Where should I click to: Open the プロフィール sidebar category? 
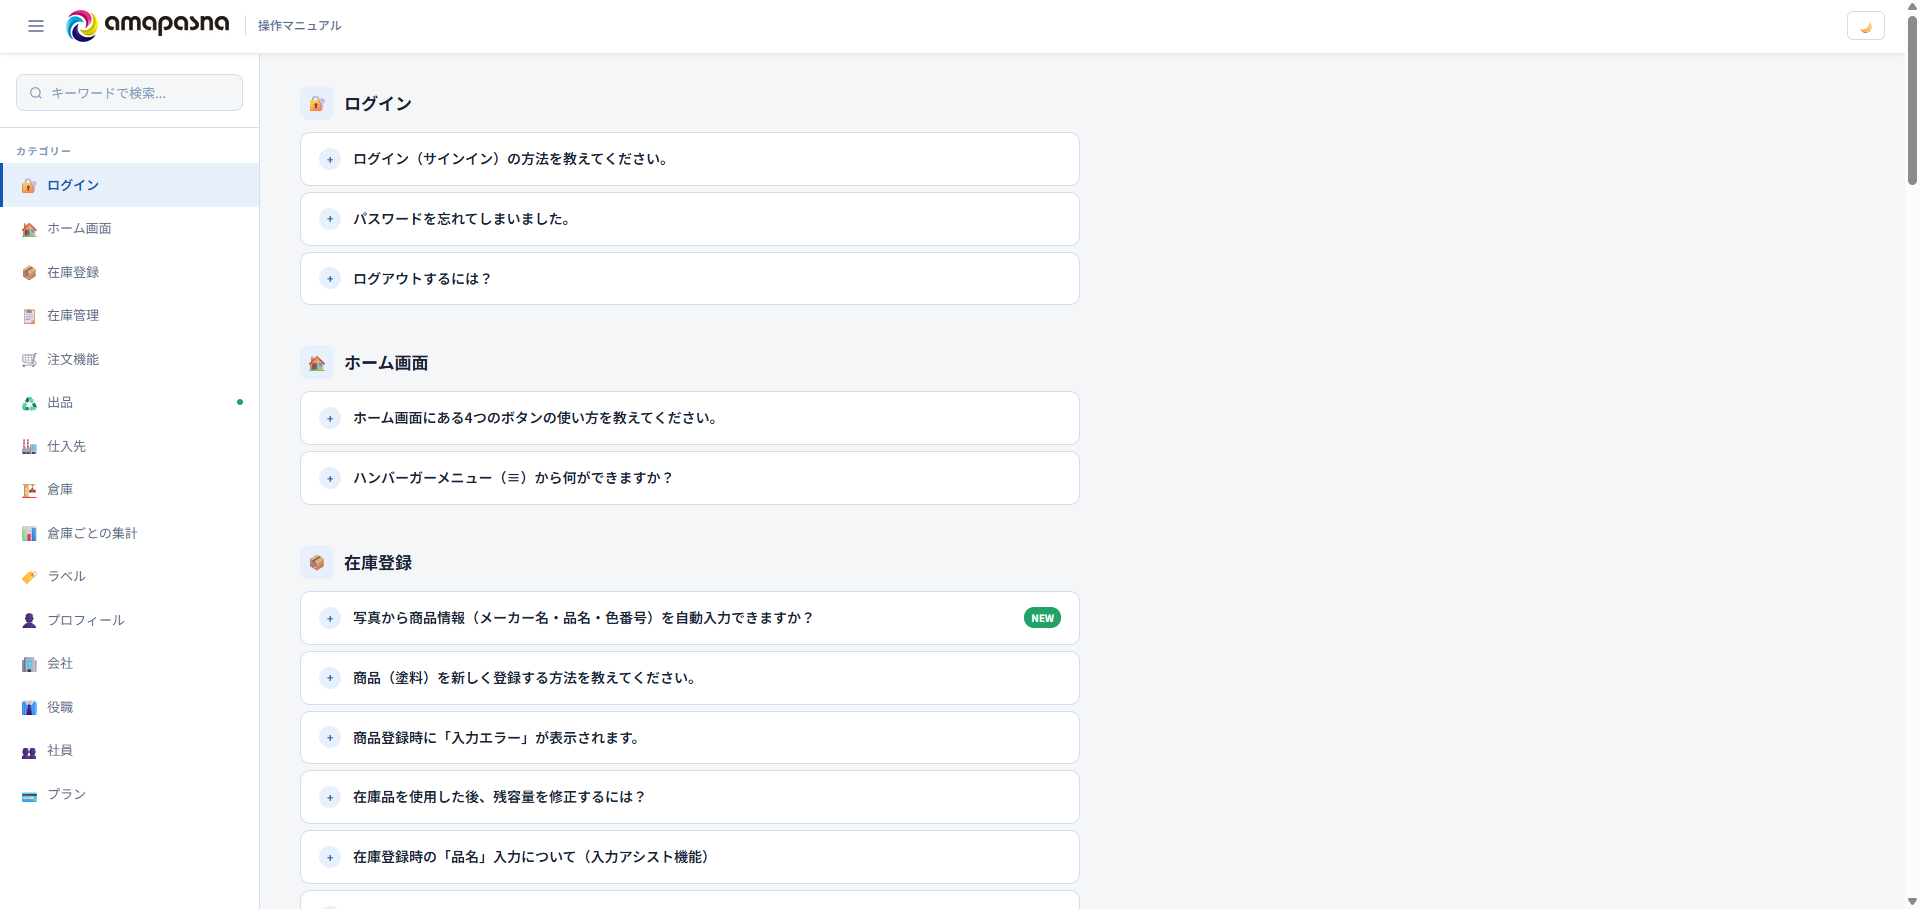(x=130, y=620)
